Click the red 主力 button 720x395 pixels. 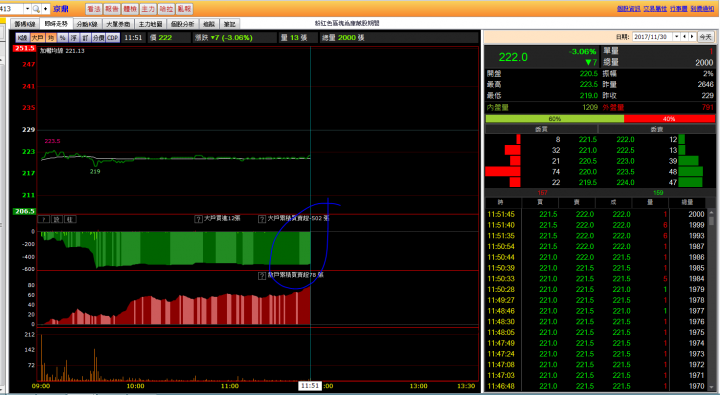click(148, 9)
